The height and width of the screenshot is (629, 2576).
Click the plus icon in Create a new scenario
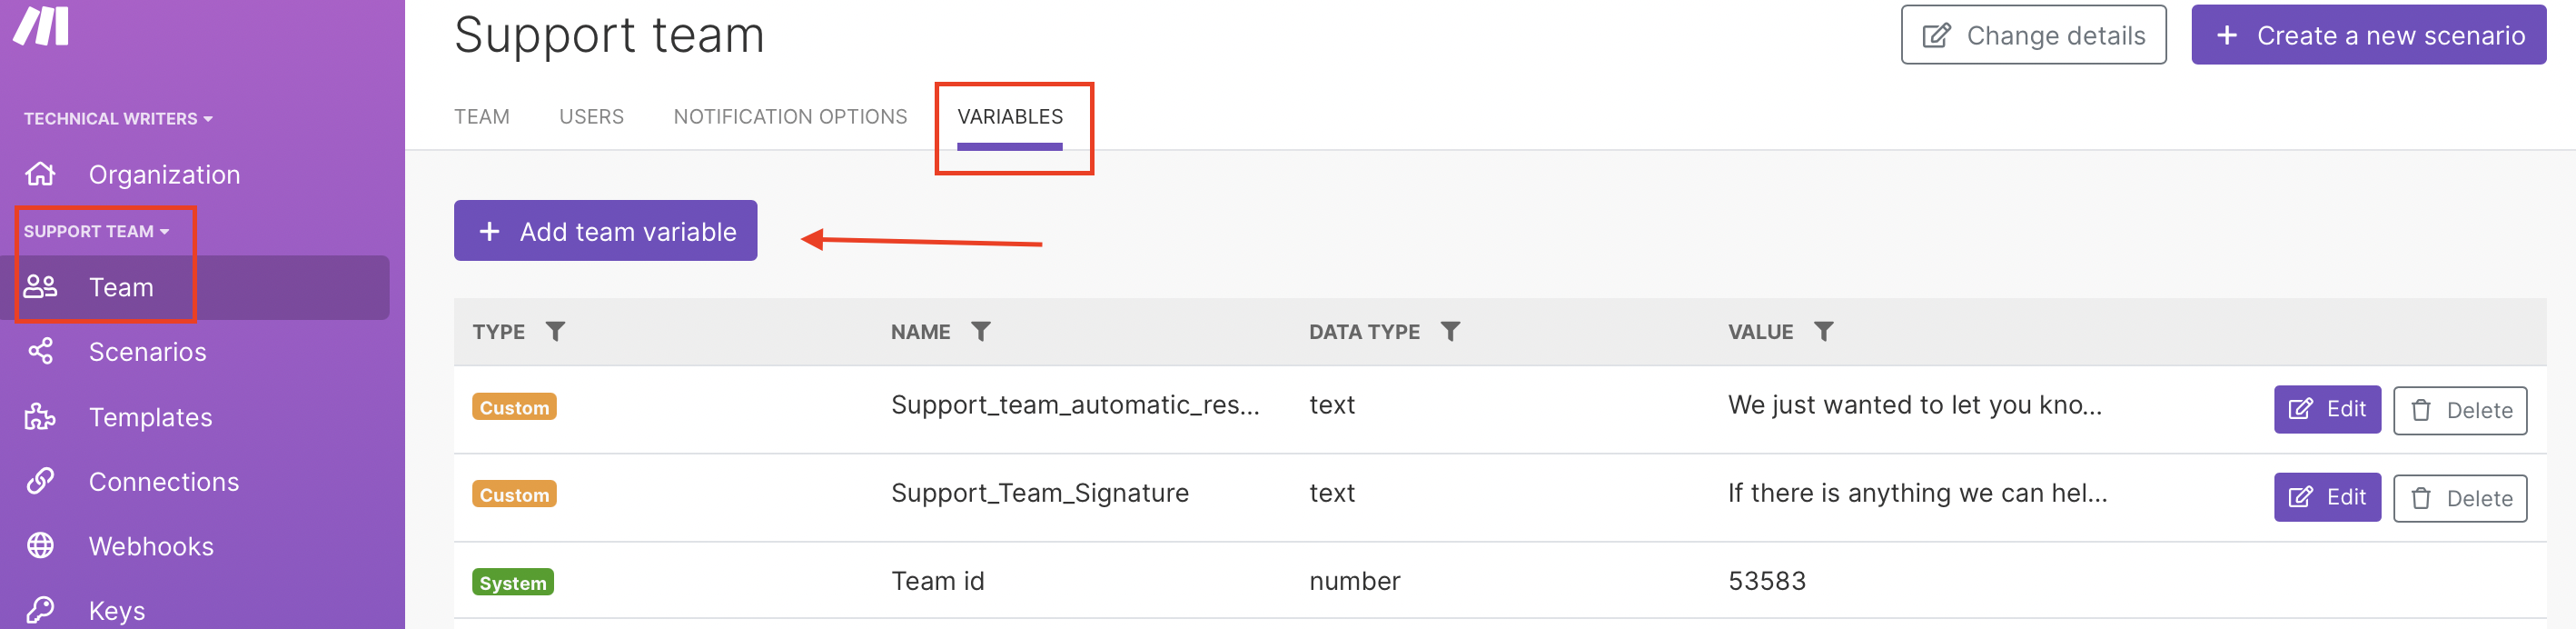(x=2227, y=36)
